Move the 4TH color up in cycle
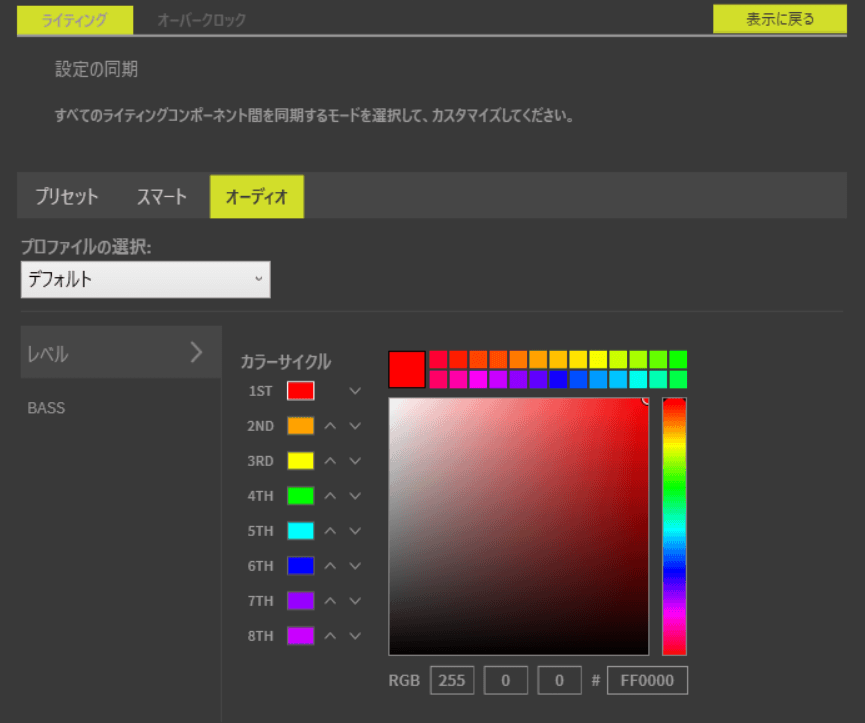The width and height of the screenshot is (865, 723). click(x=330, y=496)
